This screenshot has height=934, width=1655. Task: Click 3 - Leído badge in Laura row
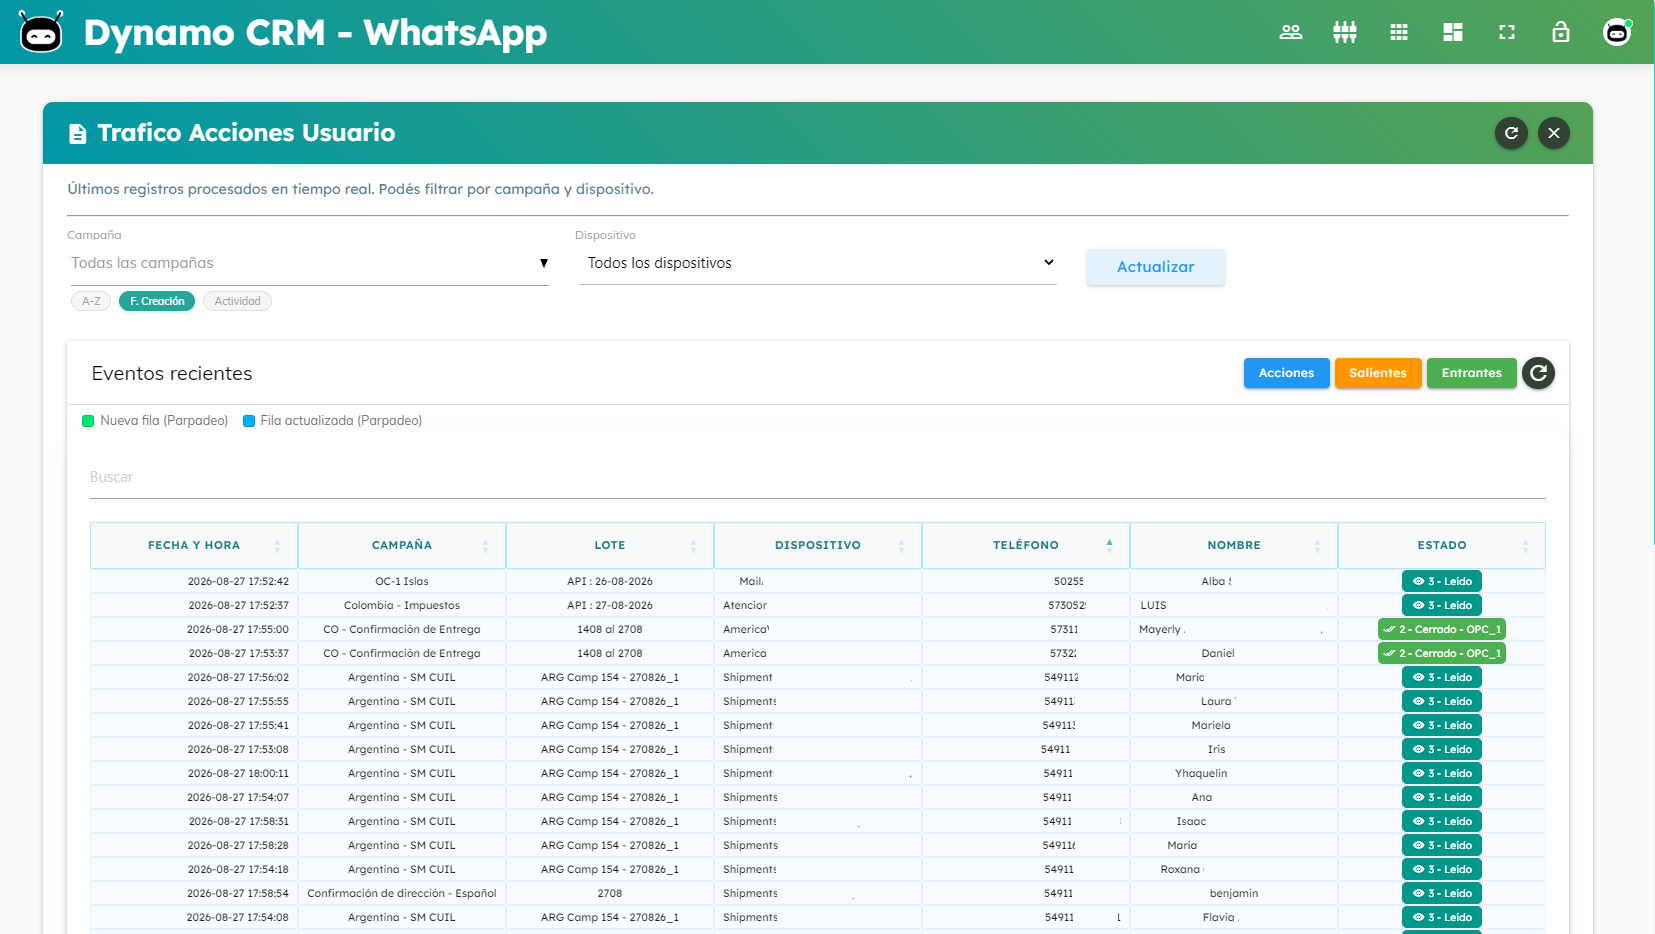pyautogui.click(x=1442, y=701)
